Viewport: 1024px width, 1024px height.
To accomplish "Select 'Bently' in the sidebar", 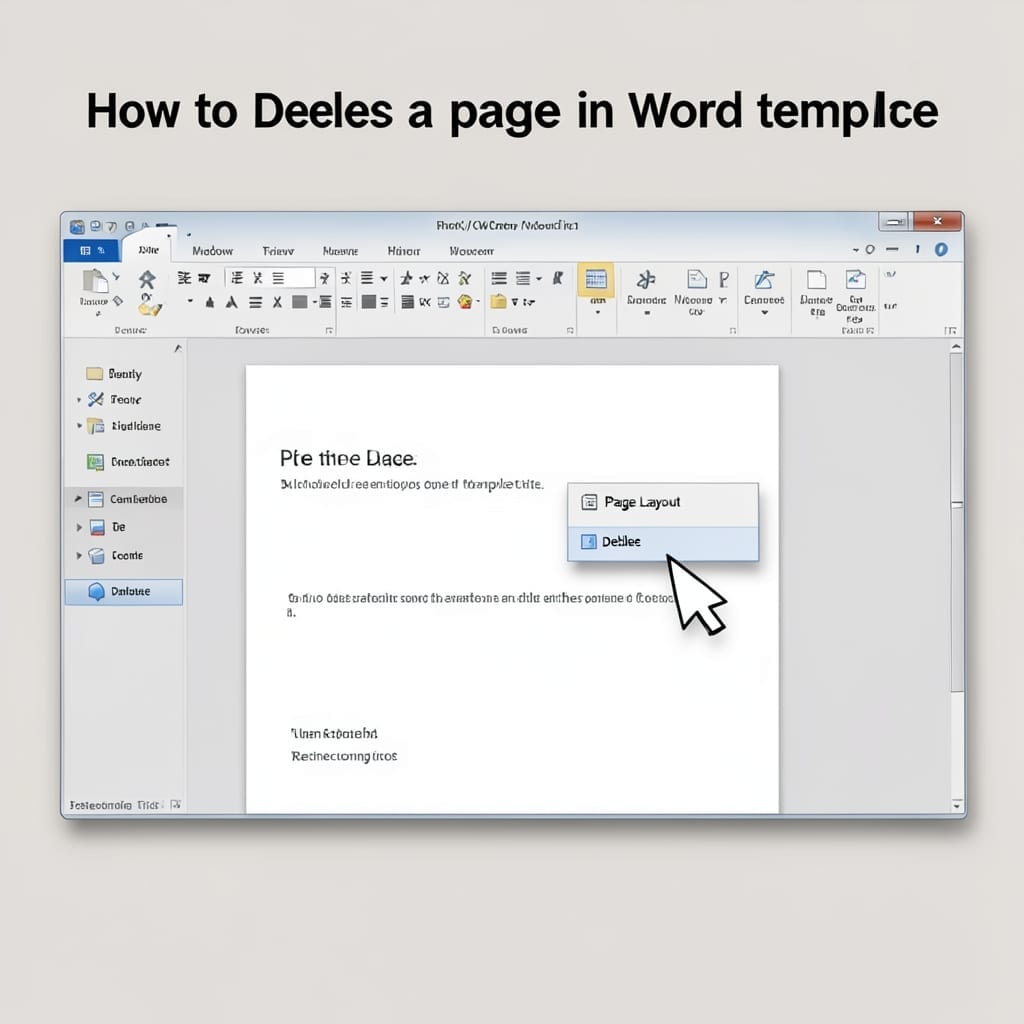I will (125, 374).
